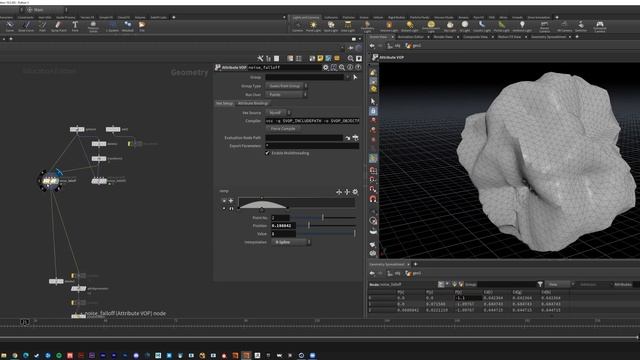This screenshot has width=640, height=360.
Task: Click the network editor search magnifier
Action: coord(351,58)
